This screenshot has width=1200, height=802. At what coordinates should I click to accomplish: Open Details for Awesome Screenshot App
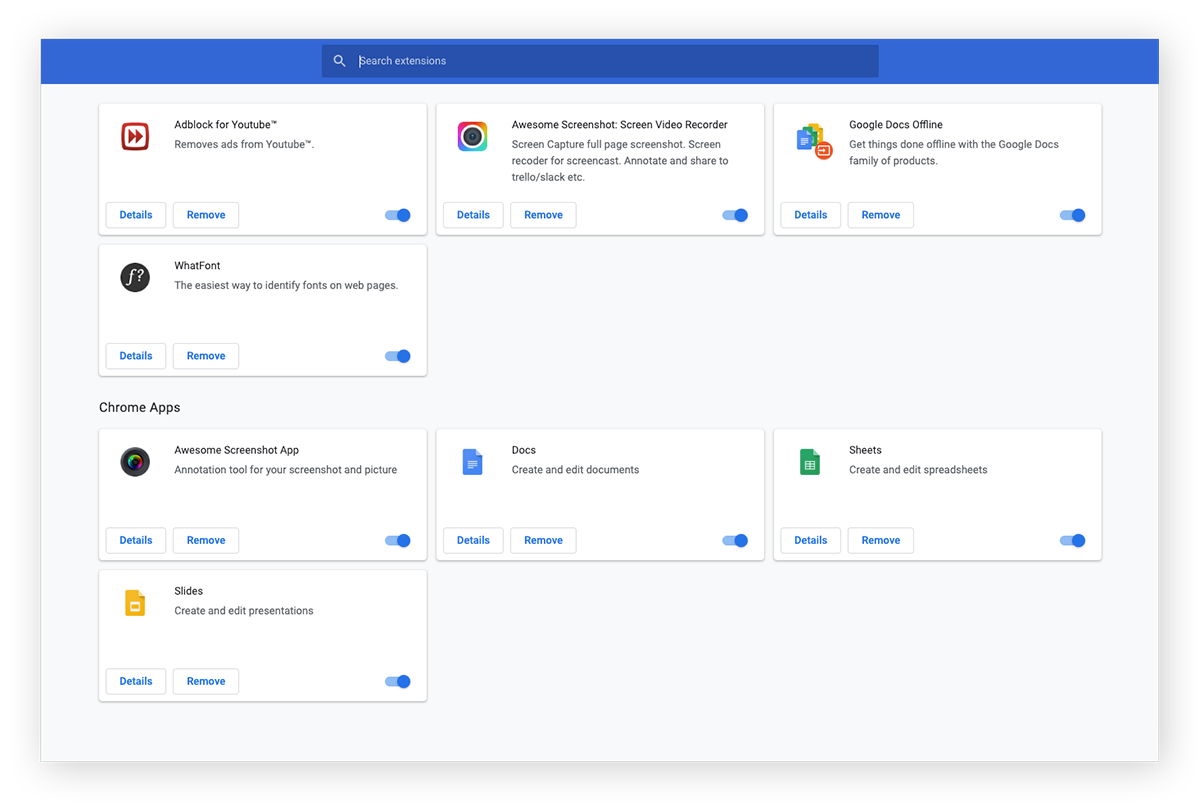pos(136,540)
